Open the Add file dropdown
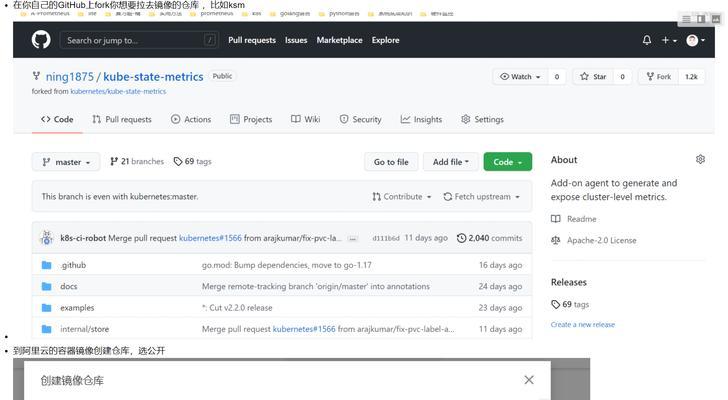 [x=450, y=162]
